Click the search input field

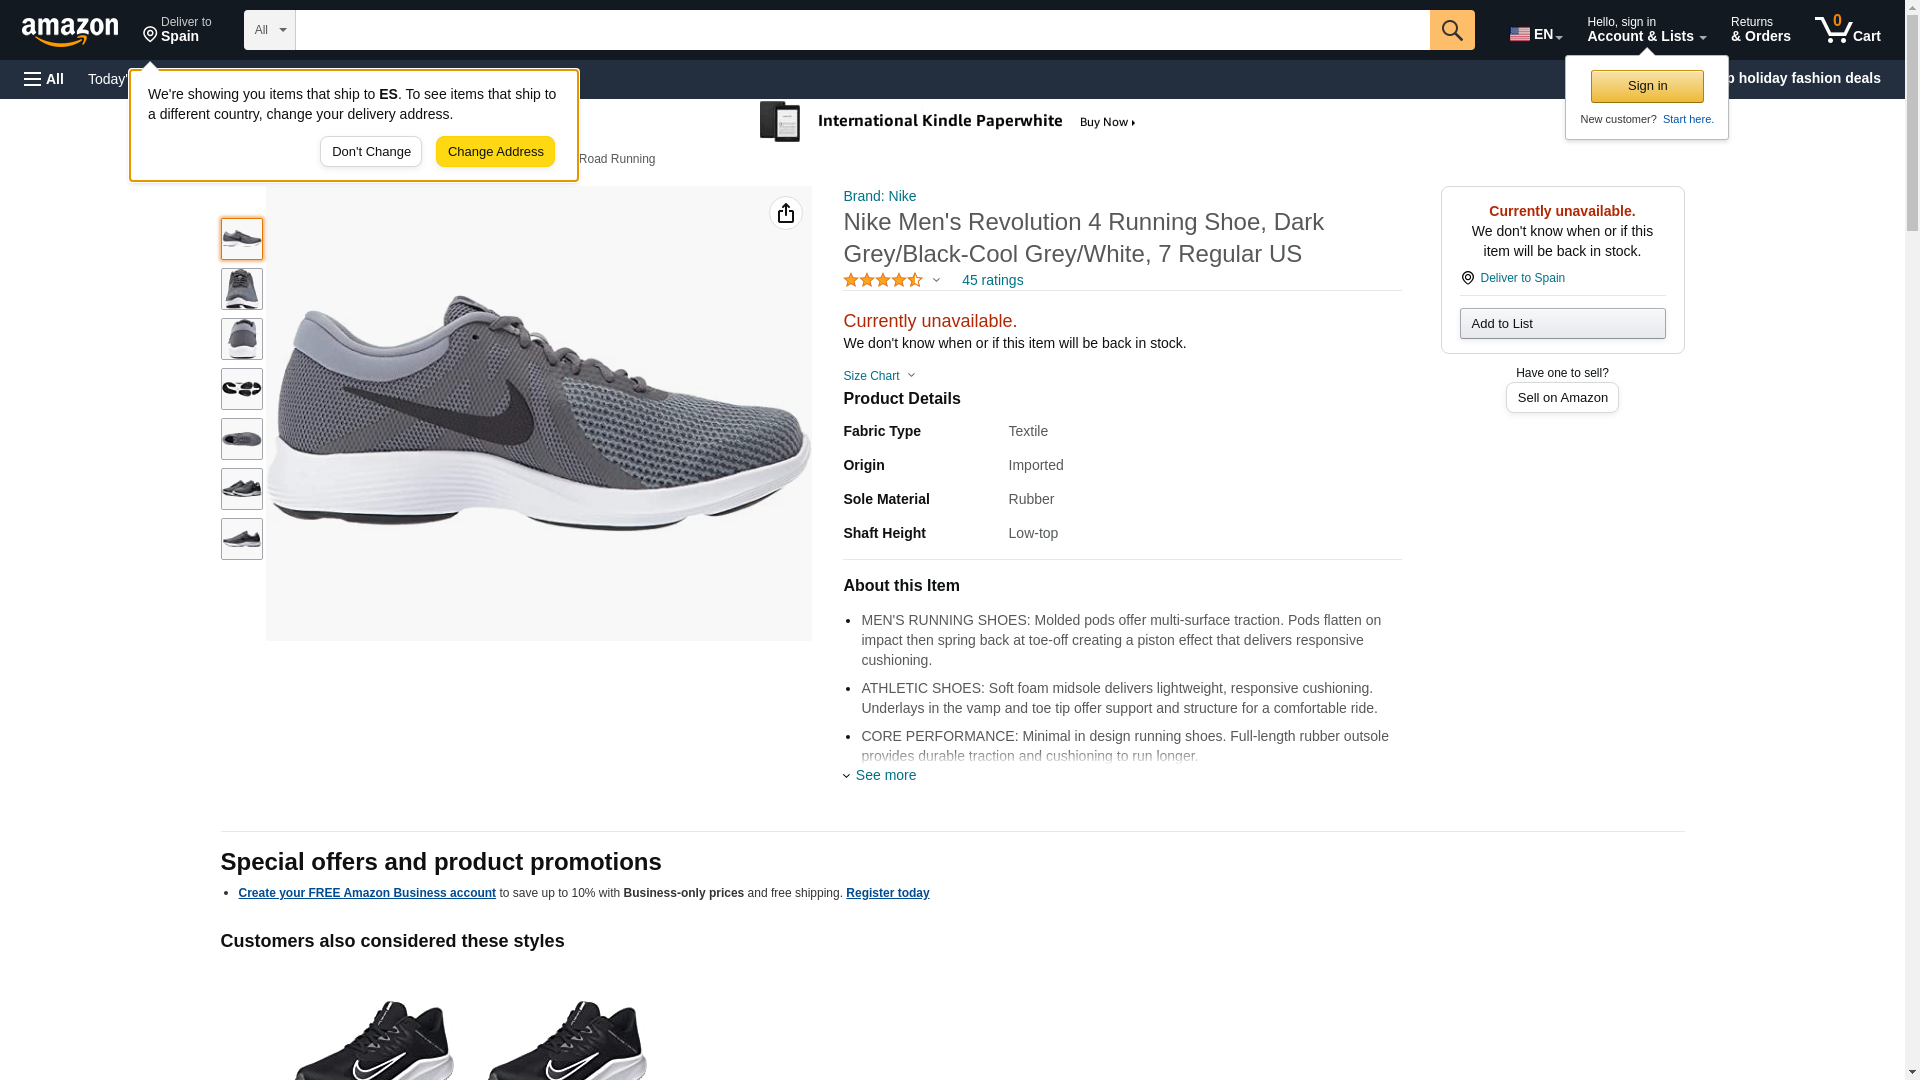[861, 30]
